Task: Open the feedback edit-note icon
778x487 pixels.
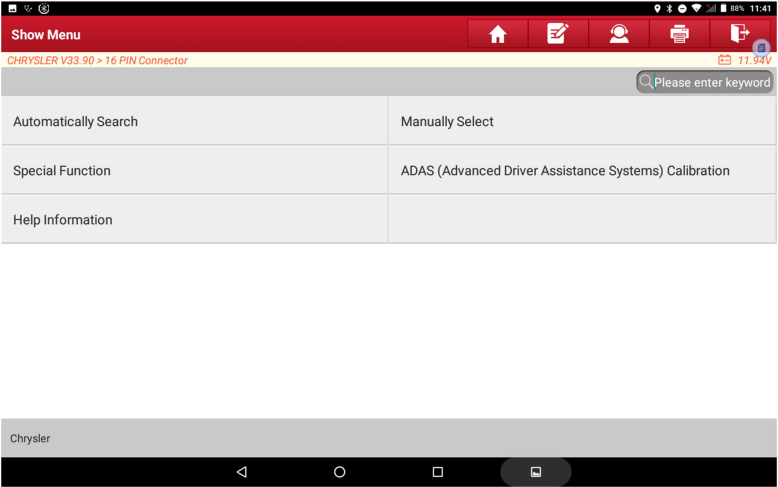Action: click(558, 34)
